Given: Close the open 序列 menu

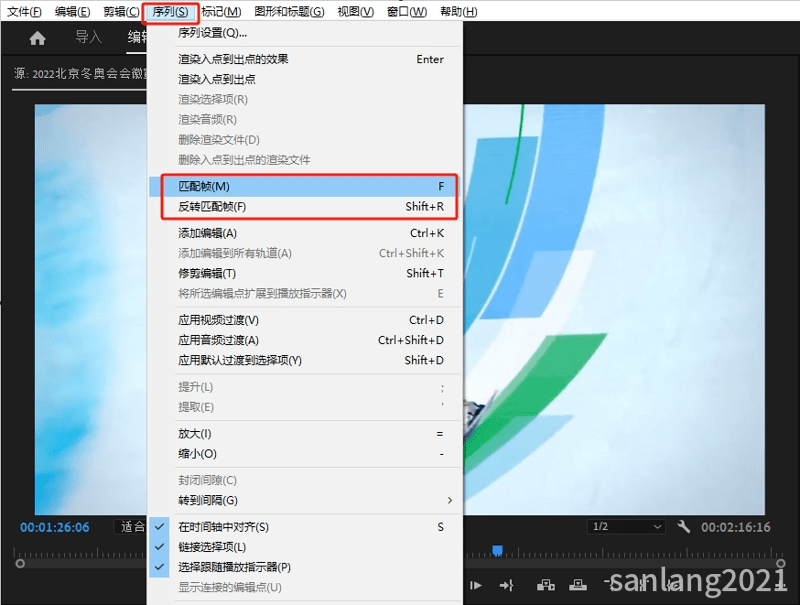Looking at the screenshot, I should (x=170, y=11).
